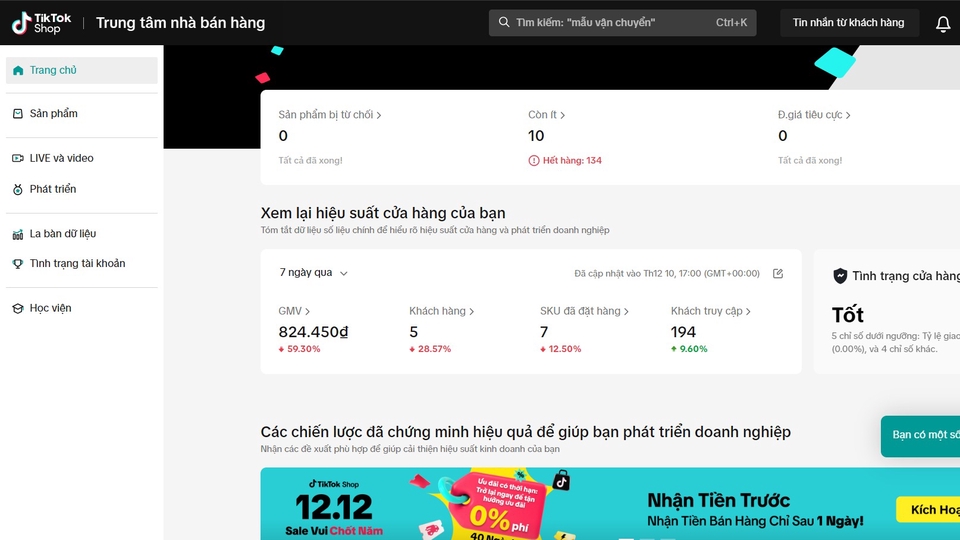
Task: Open the 7 ngày qua dropdown
Action: [314, 273]
